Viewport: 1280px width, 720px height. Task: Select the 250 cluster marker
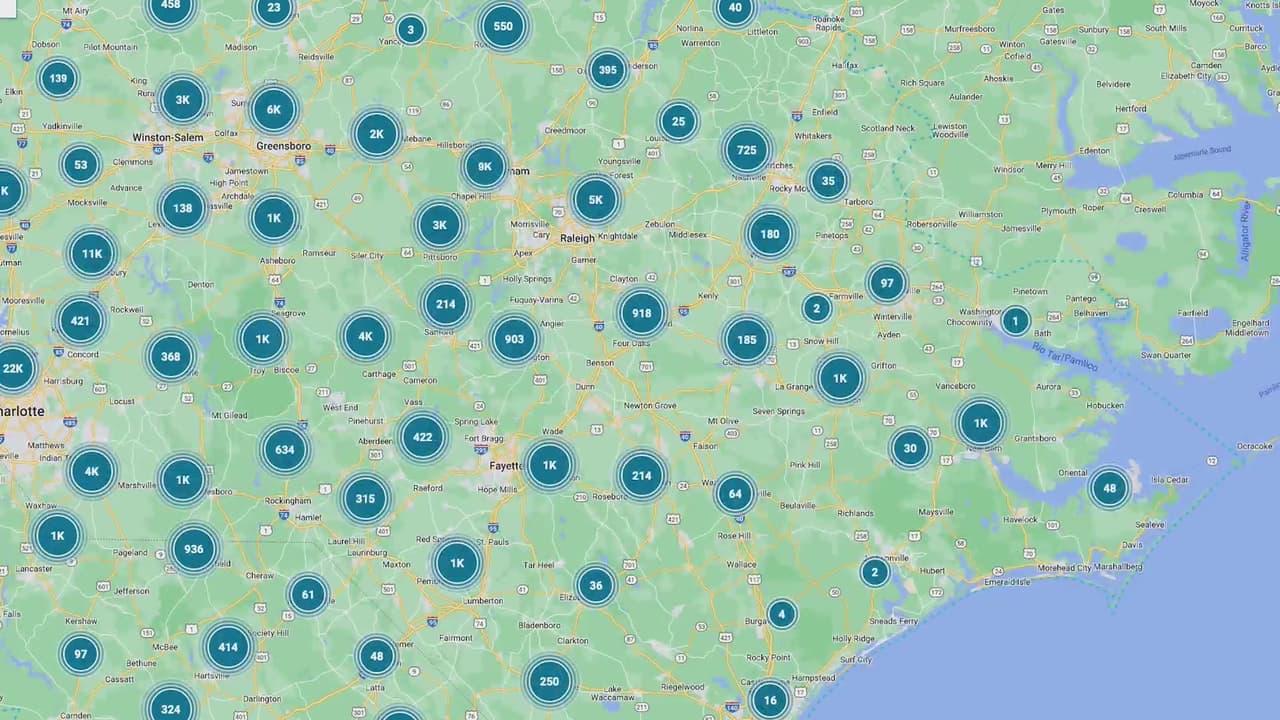click(549, 682)
